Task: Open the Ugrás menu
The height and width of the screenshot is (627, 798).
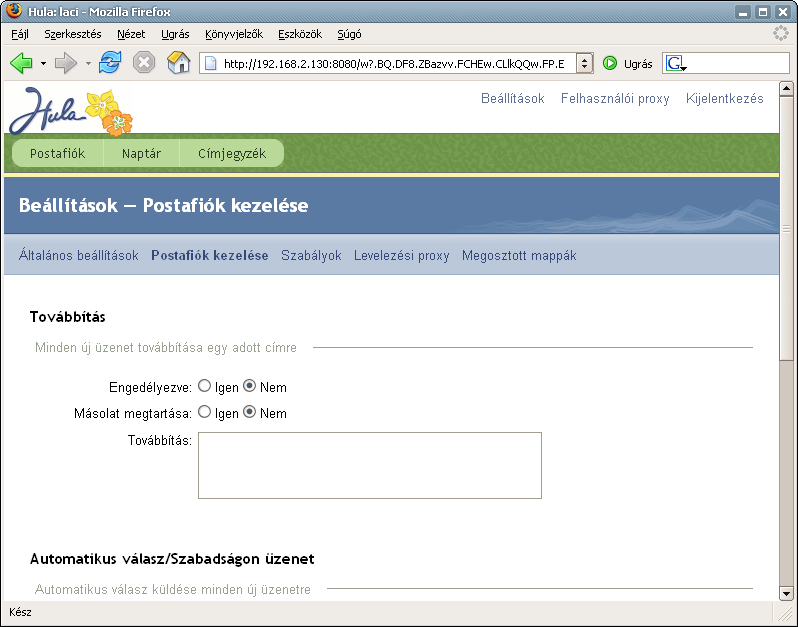Action: tap(175, 34)
